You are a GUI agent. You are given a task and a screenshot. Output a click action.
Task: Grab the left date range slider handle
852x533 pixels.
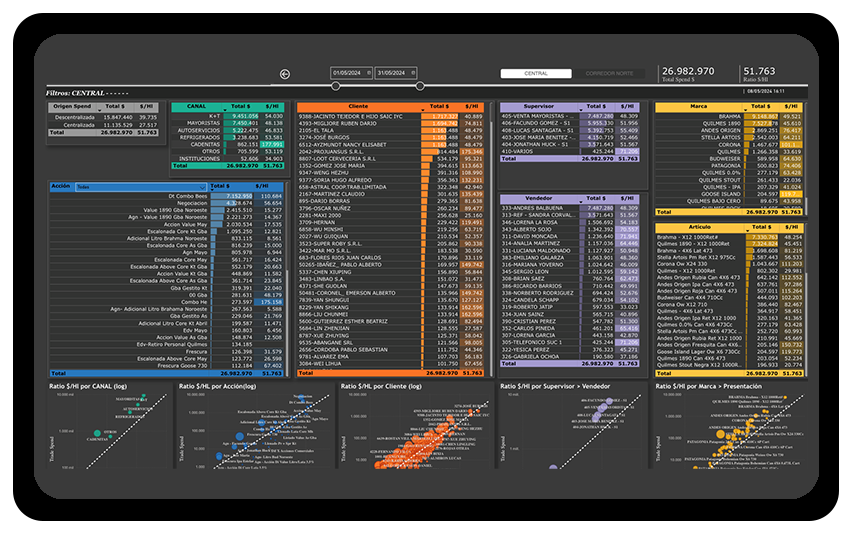pyautogui.click(x=336, y=86)
